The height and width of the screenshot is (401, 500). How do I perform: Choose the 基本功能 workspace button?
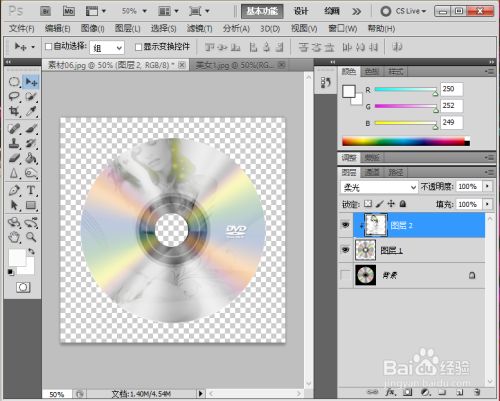click(x=262, y=11)
